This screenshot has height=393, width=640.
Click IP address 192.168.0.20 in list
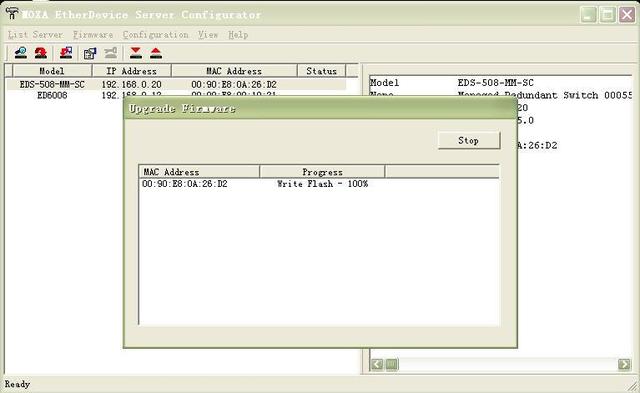pos(131,84)
